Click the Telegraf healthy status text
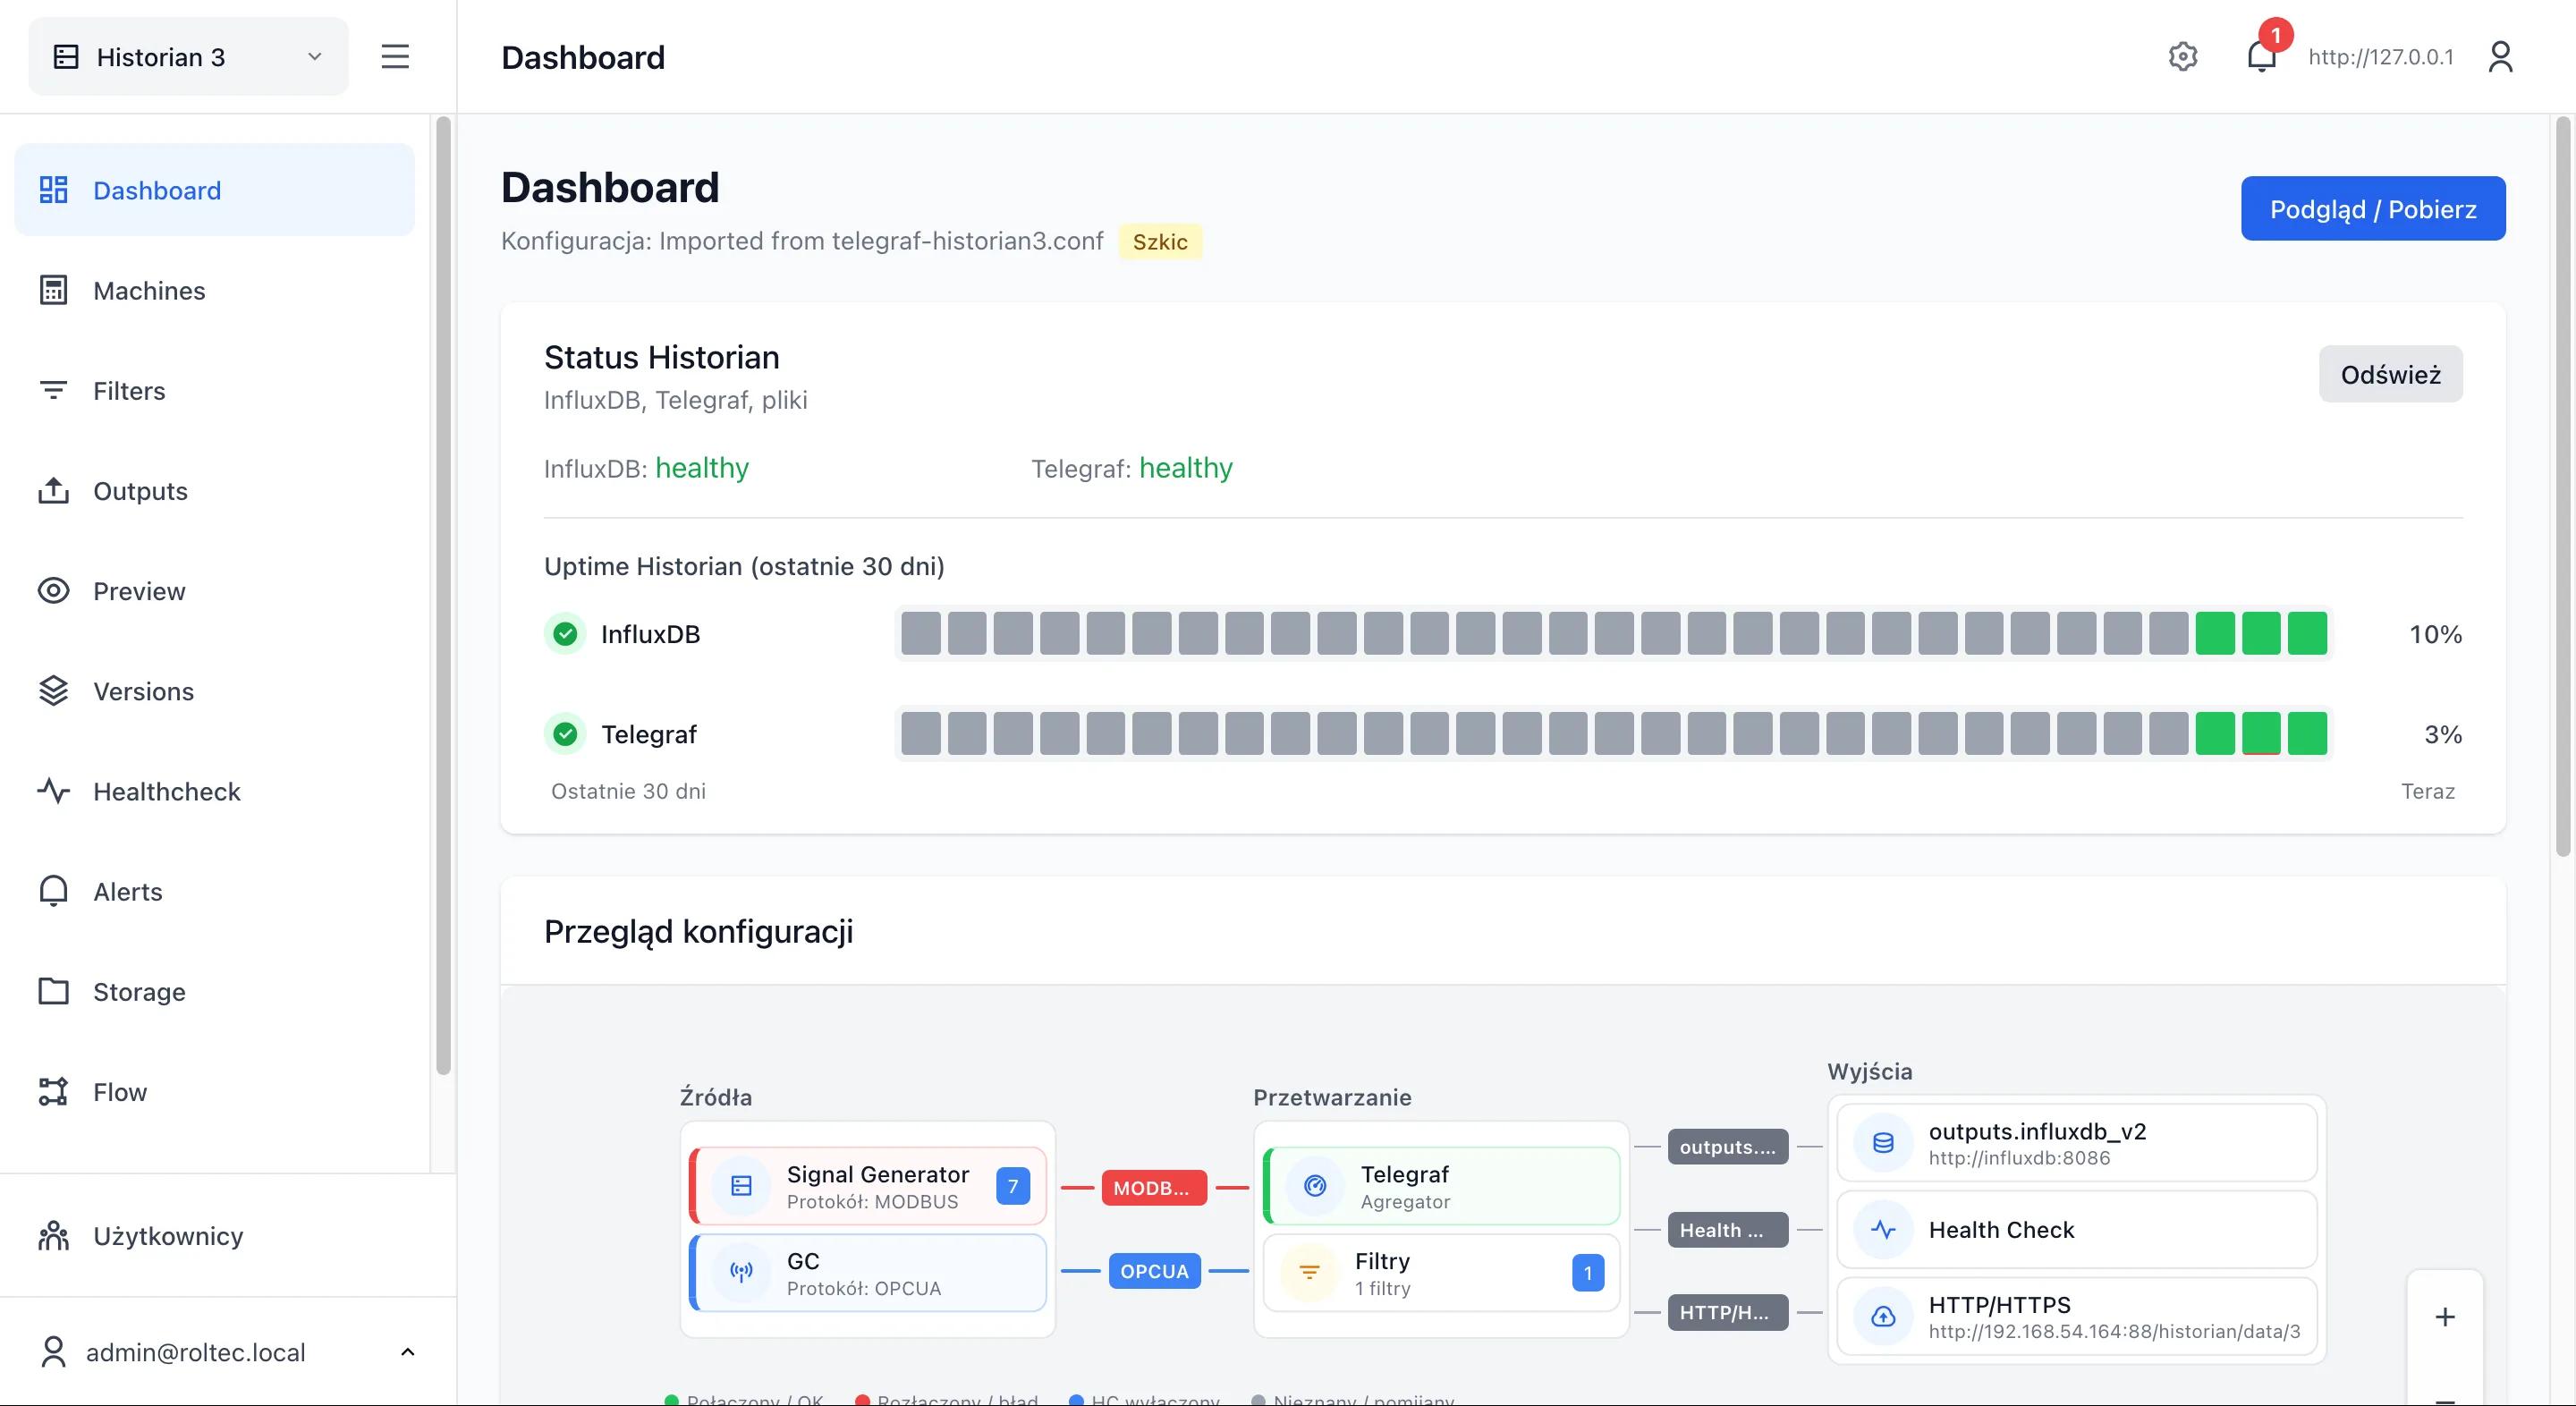This screenshot has height=1406, width=2576. pos(1186,468)
